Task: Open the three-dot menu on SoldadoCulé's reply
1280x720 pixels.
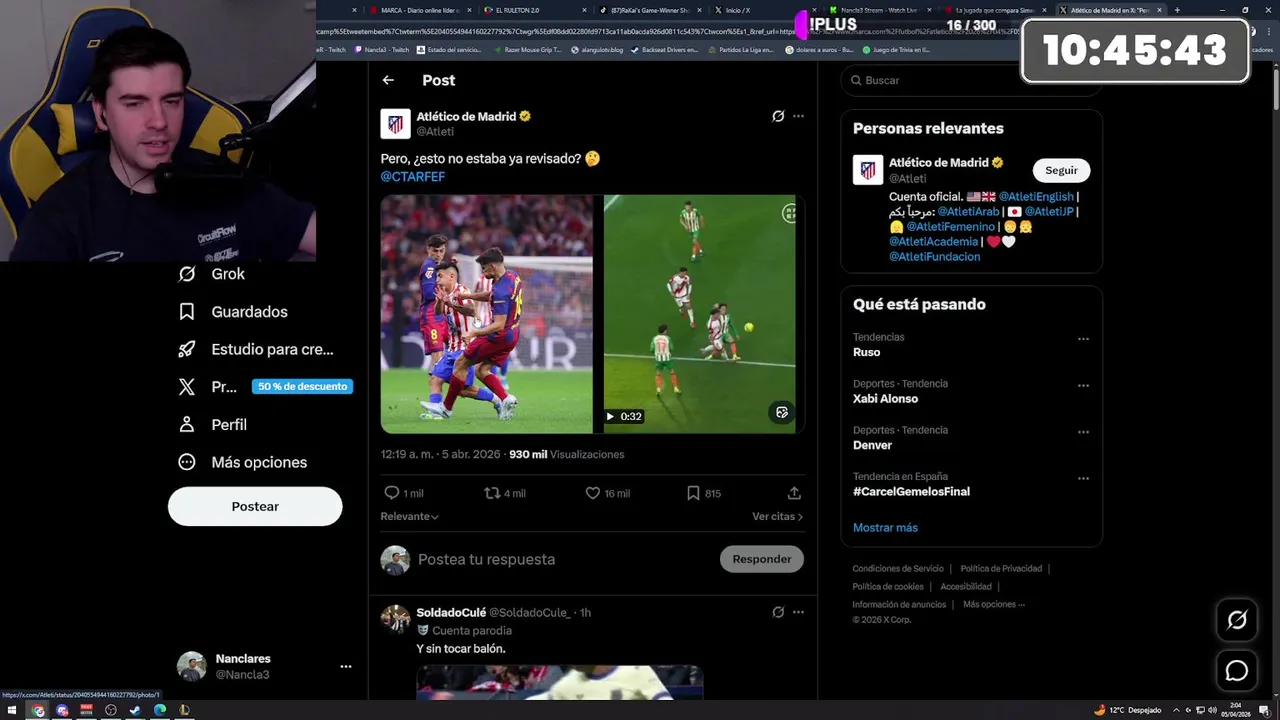Action: (798, 612)
